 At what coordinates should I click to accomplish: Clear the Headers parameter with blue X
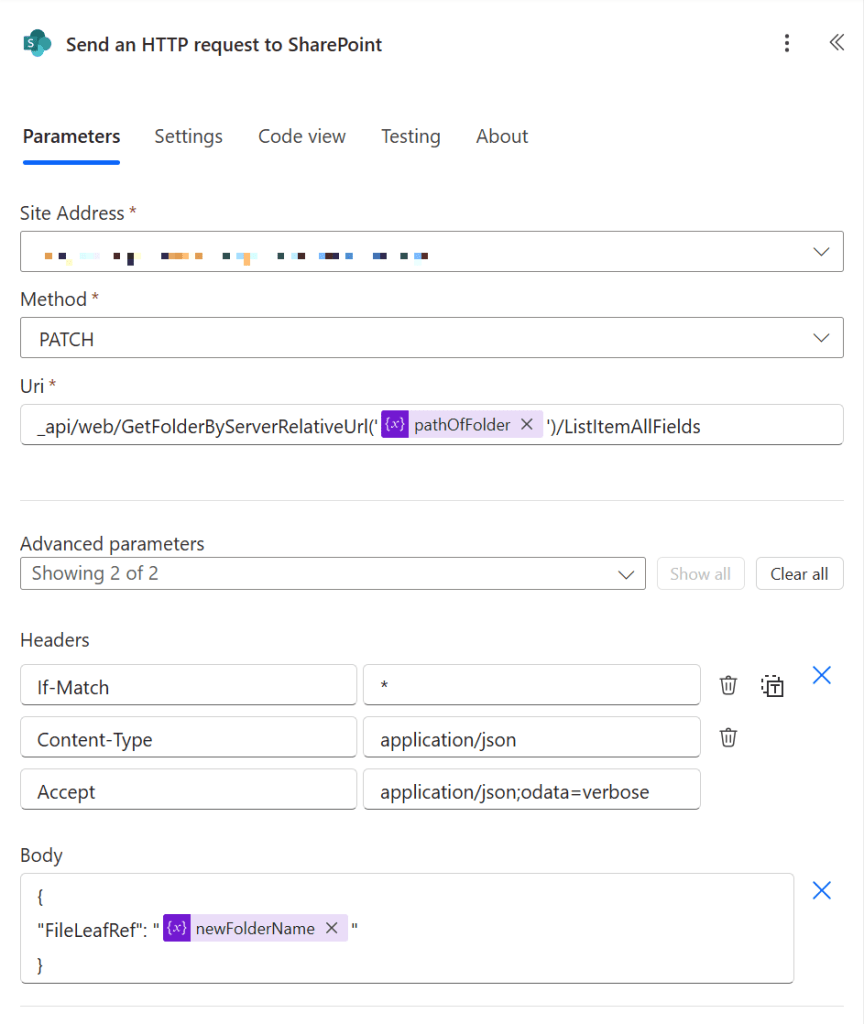click(821, 675)
